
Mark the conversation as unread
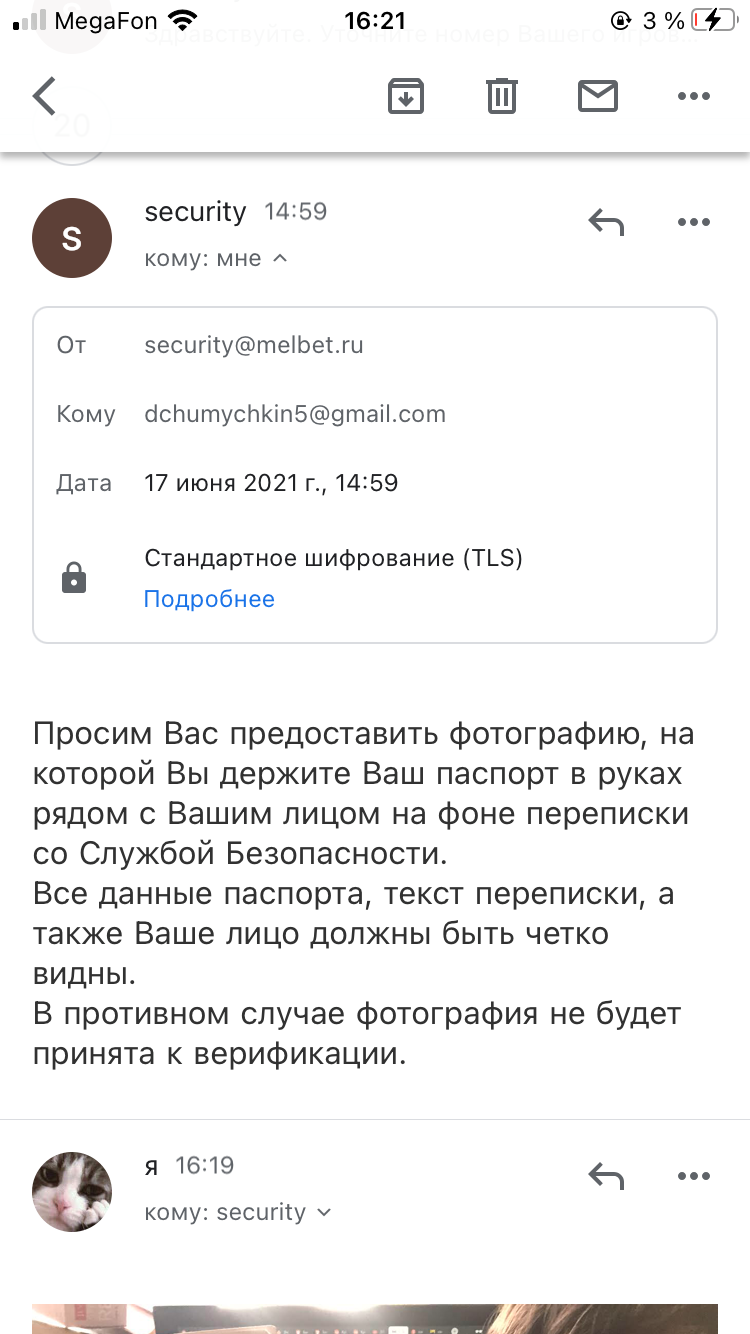point(598,96)
